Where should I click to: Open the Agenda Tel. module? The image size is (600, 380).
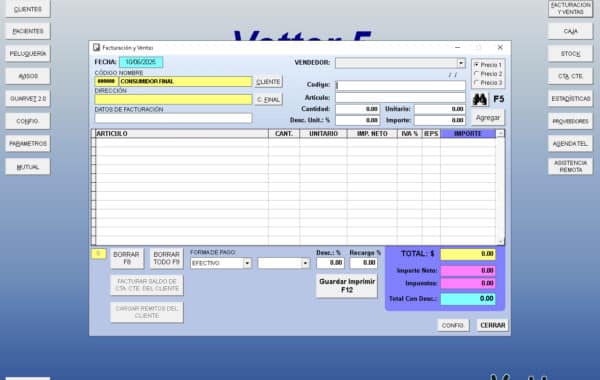[x=570, y=144]
